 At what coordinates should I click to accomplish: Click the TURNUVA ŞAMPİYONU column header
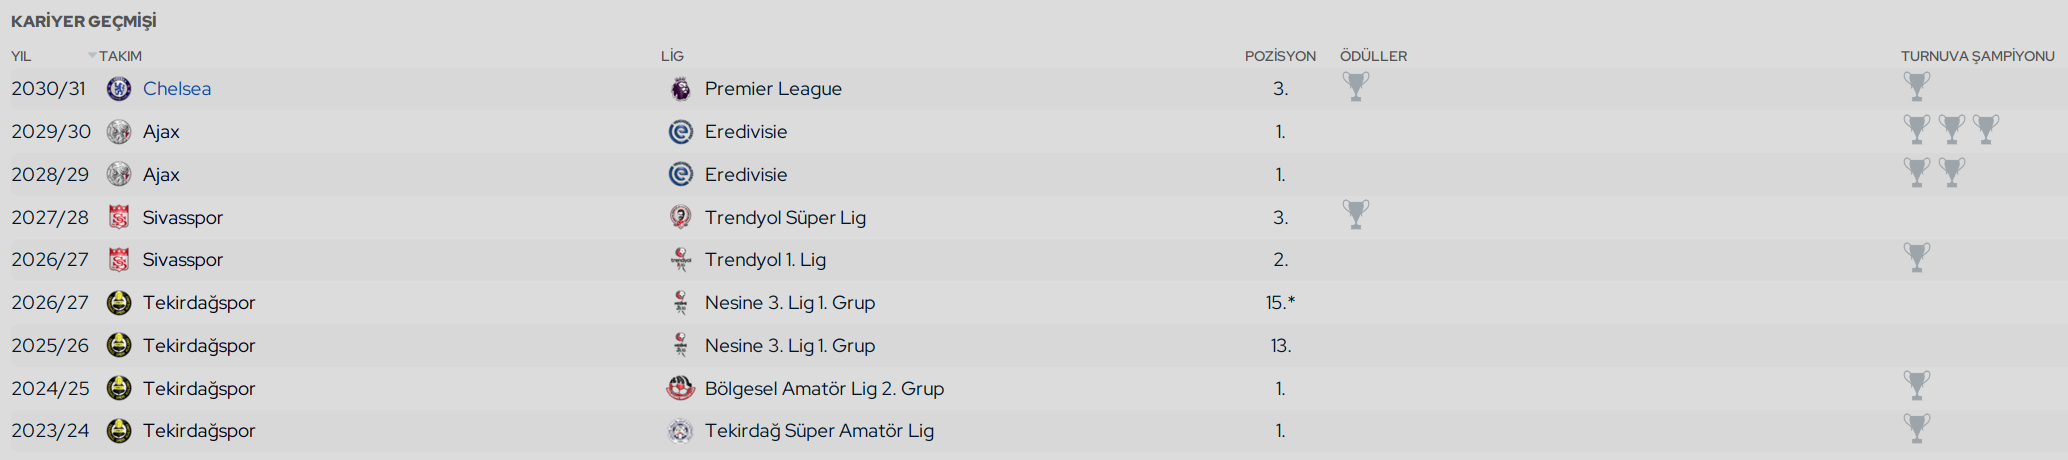pyautogui.click(x=1977, y=56)
